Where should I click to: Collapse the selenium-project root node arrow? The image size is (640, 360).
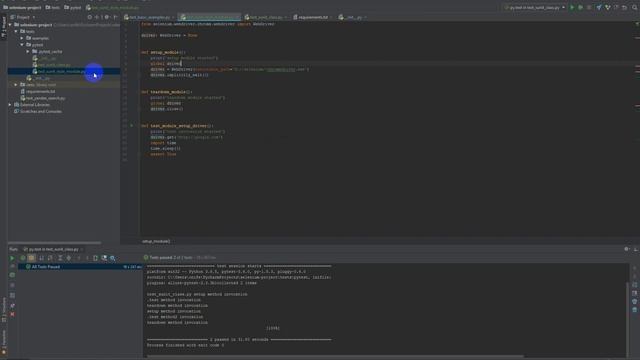[10, 25]
